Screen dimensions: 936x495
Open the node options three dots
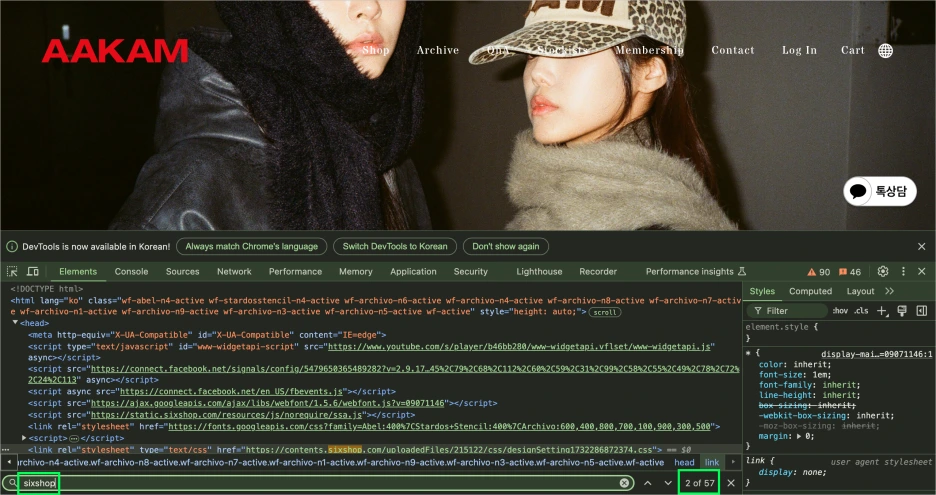pos(5,449)
